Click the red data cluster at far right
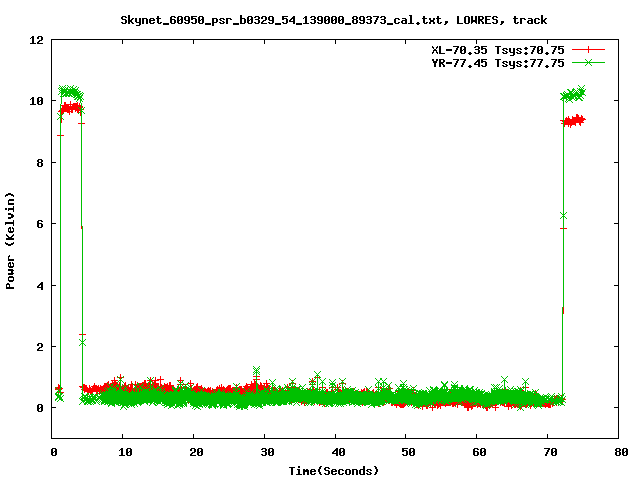The image size is (640, 480). [x=573, y=120]
